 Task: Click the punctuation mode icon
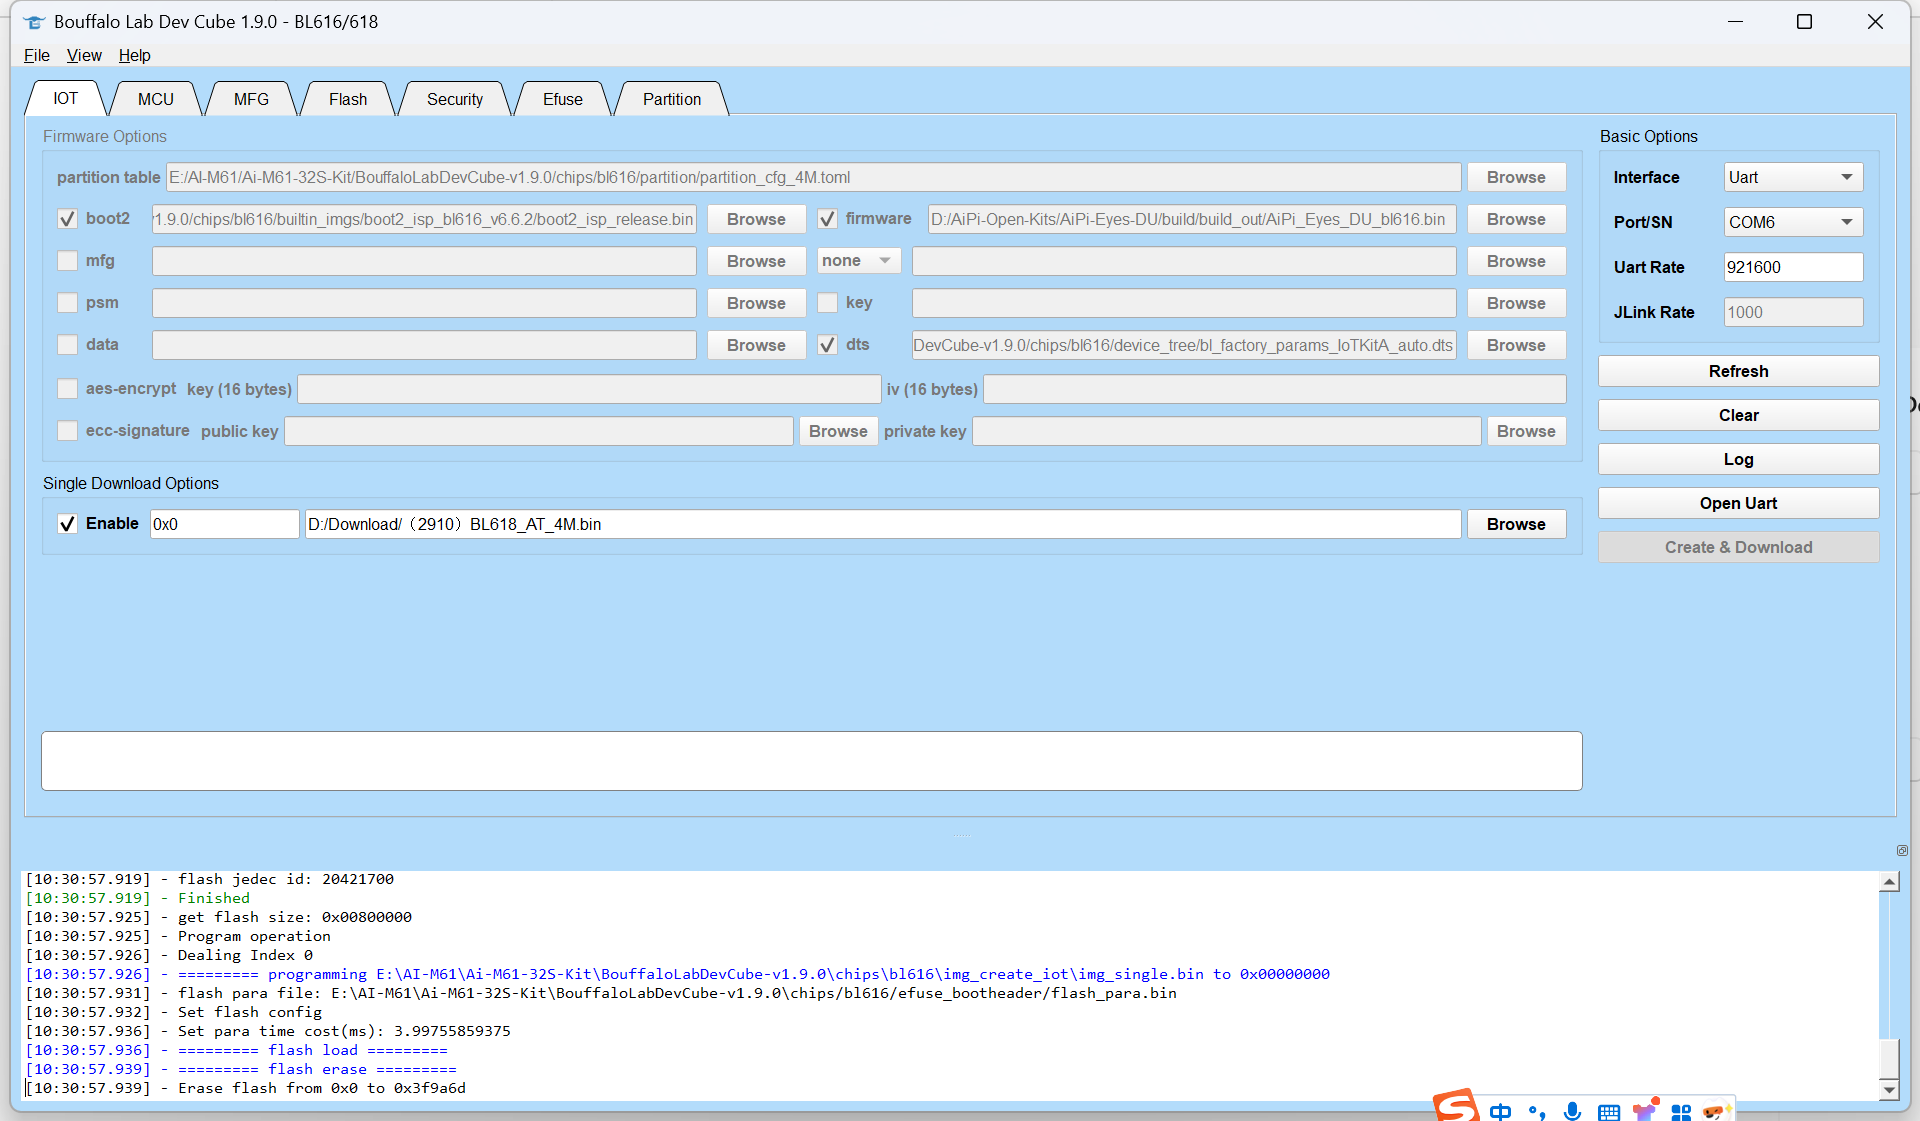[1537, 1112]
